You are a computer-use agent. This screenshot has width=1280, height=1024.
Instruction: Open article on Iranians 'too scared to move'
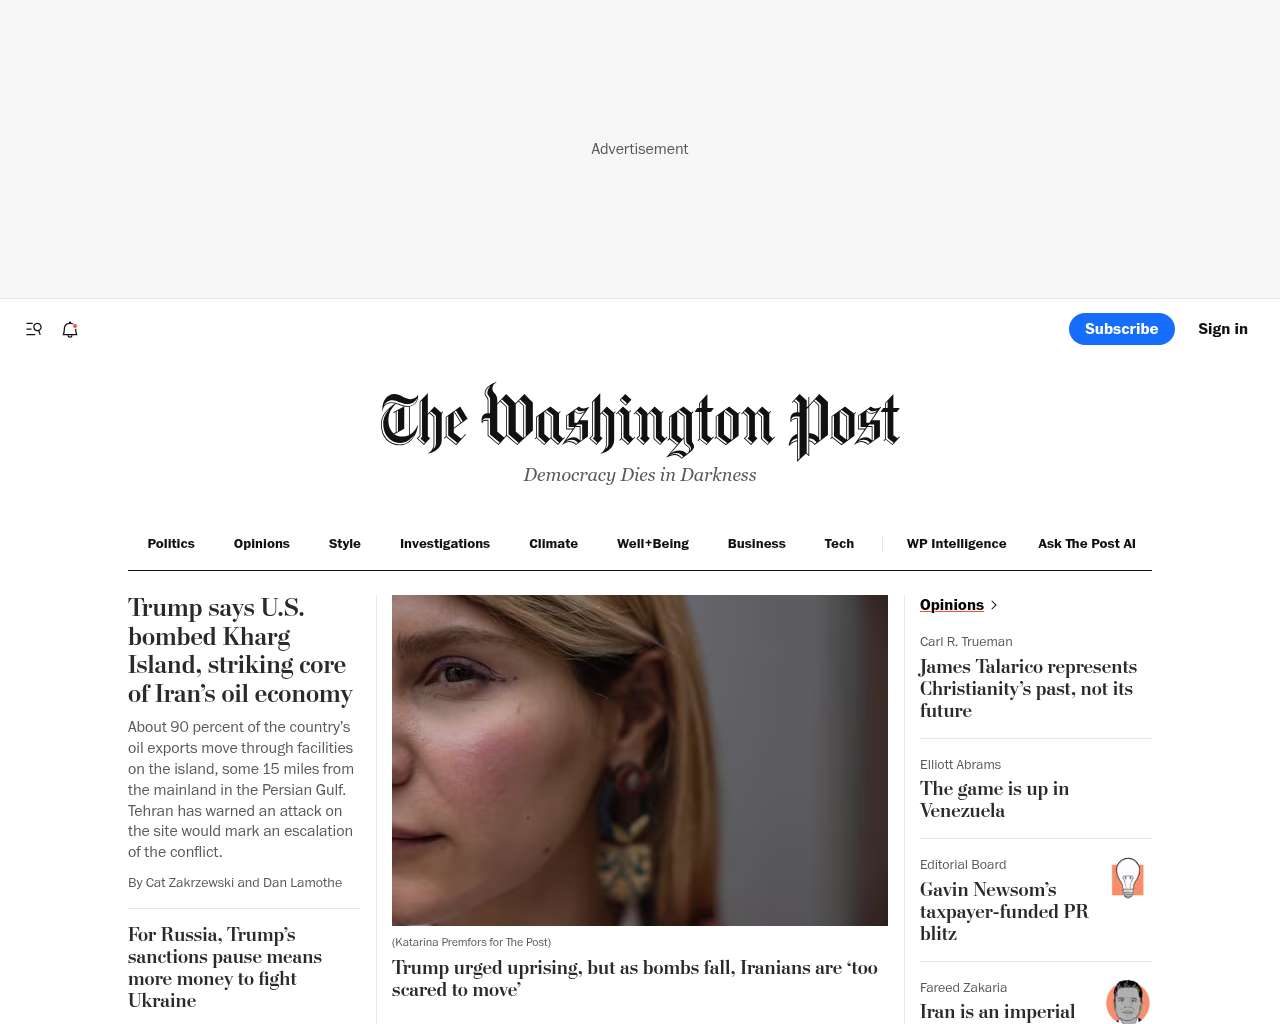point(635,978)
